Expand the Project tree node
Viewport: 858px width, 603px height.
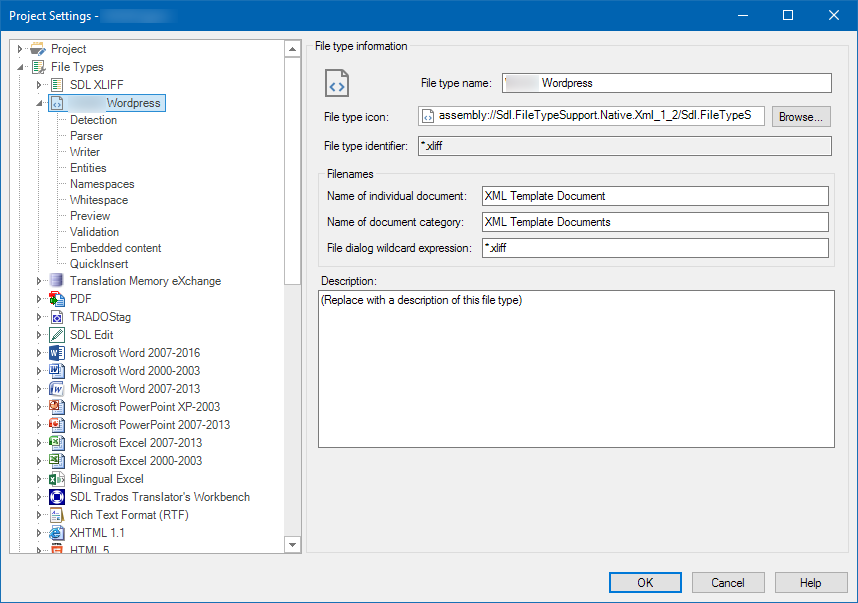pos(20,49)
